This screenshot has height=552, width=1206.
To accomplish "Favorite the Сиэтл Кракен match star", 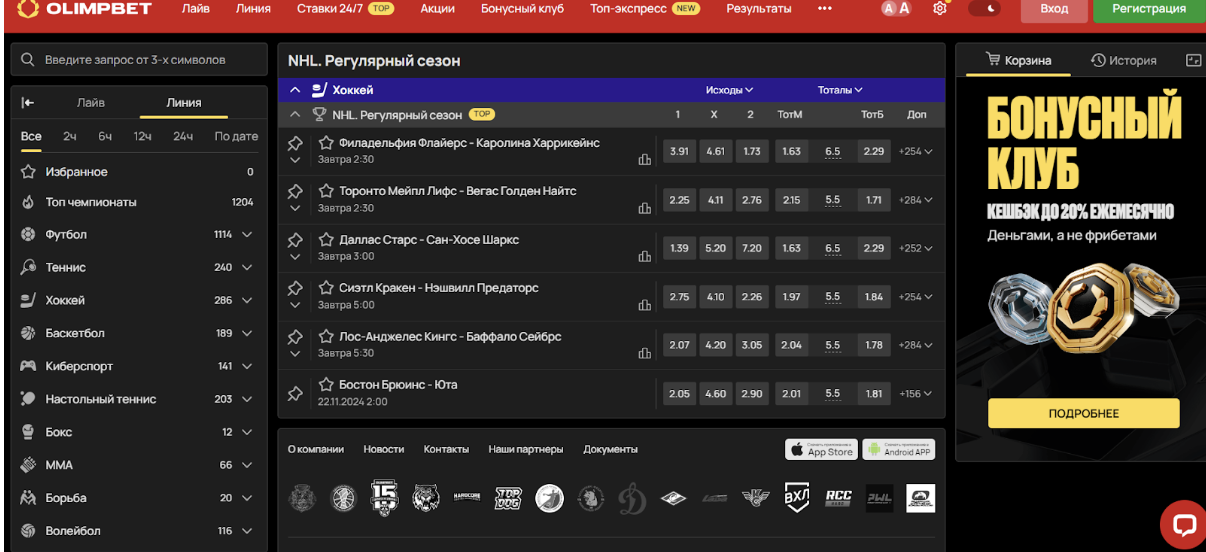I will click(x=326, y=288).
